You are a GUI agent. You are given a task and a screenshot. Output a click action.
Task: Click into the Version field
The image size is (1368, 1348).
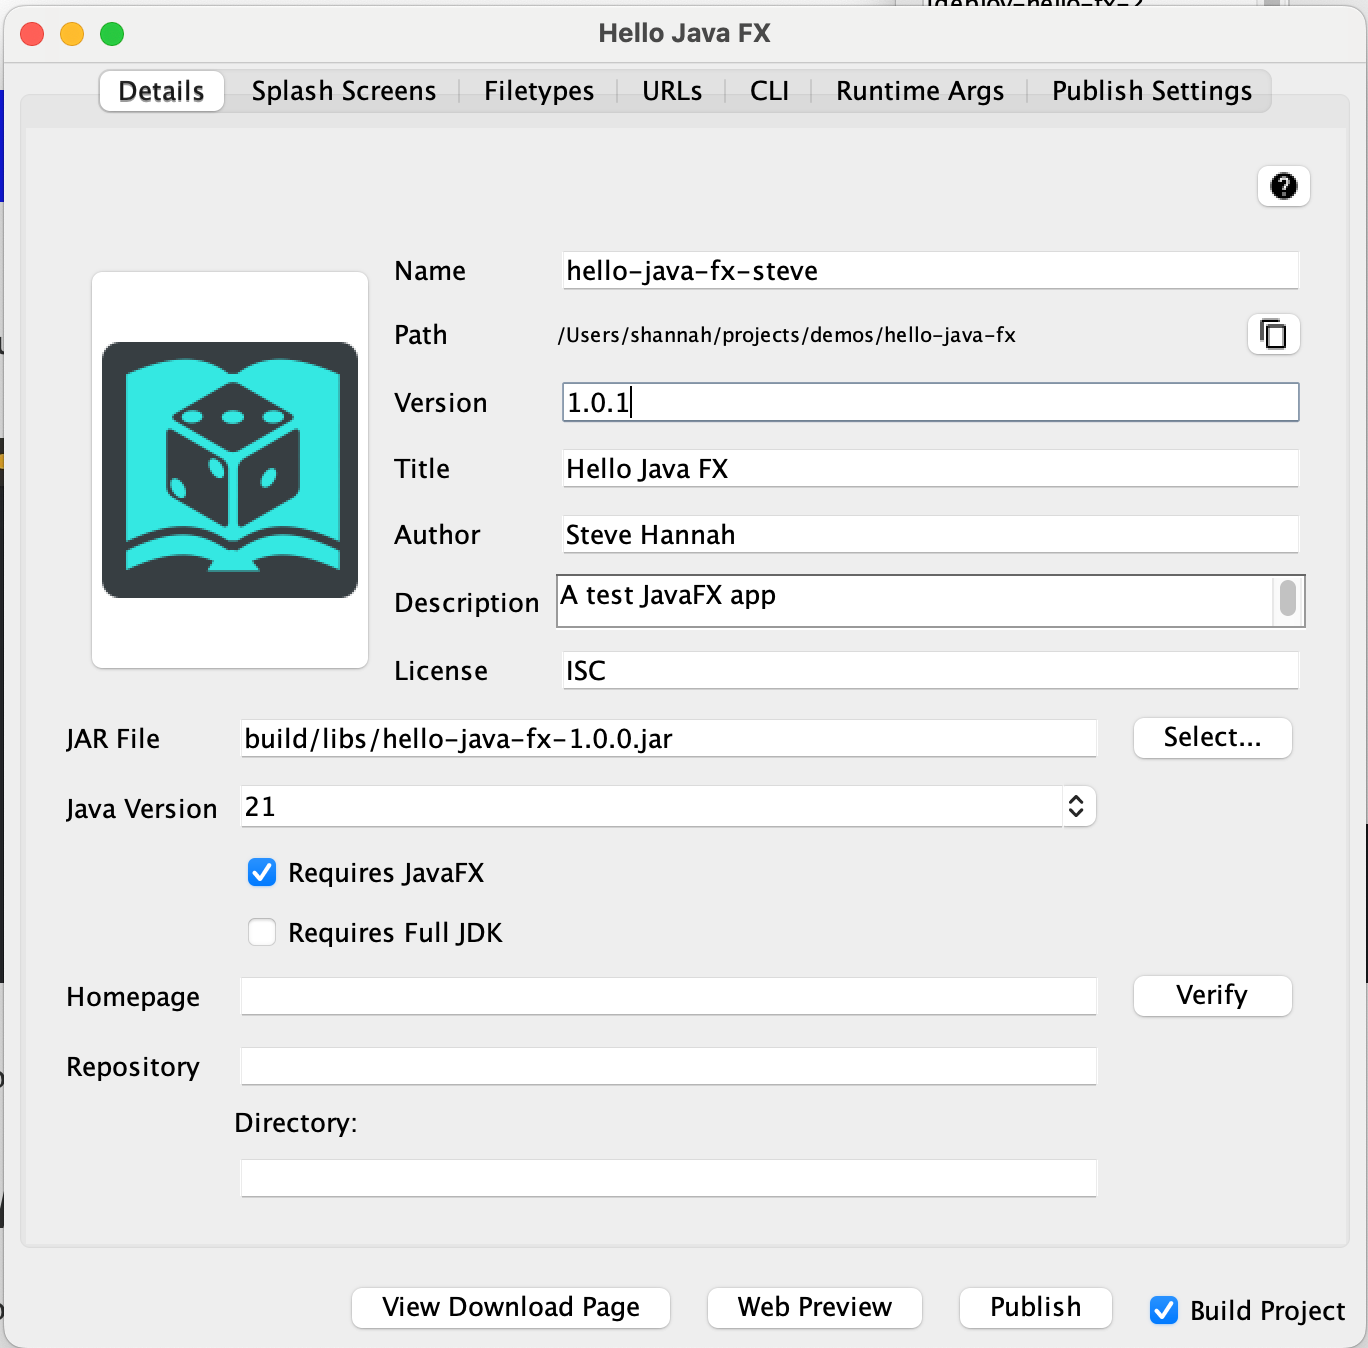click(931, 402)
